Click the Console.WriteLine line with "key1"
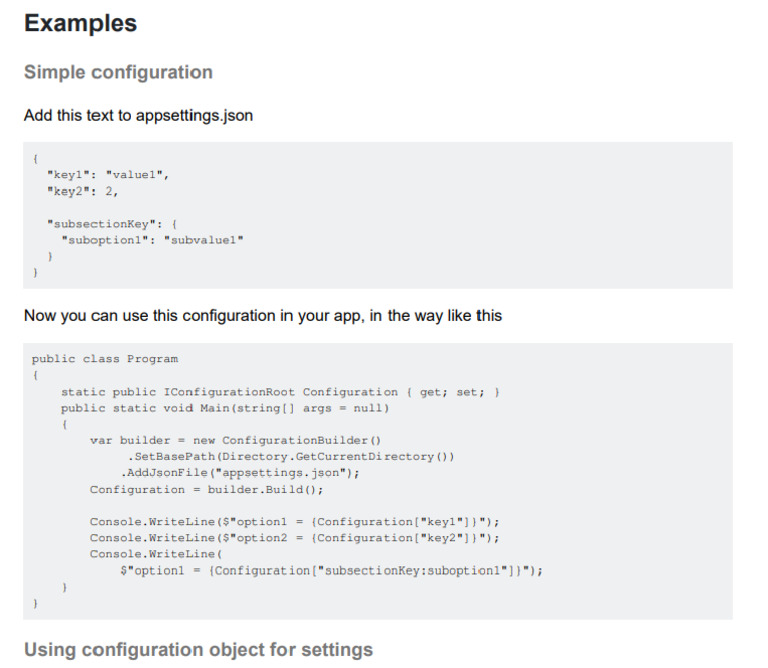768x668 pixels. pyautogui.click(x=294, y=522)
